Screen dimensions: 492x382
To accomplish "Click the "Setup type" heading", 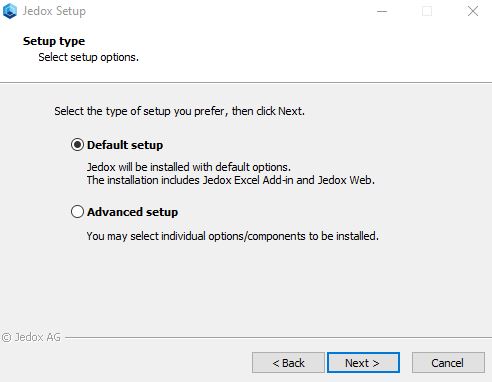I will pos(54,41).
